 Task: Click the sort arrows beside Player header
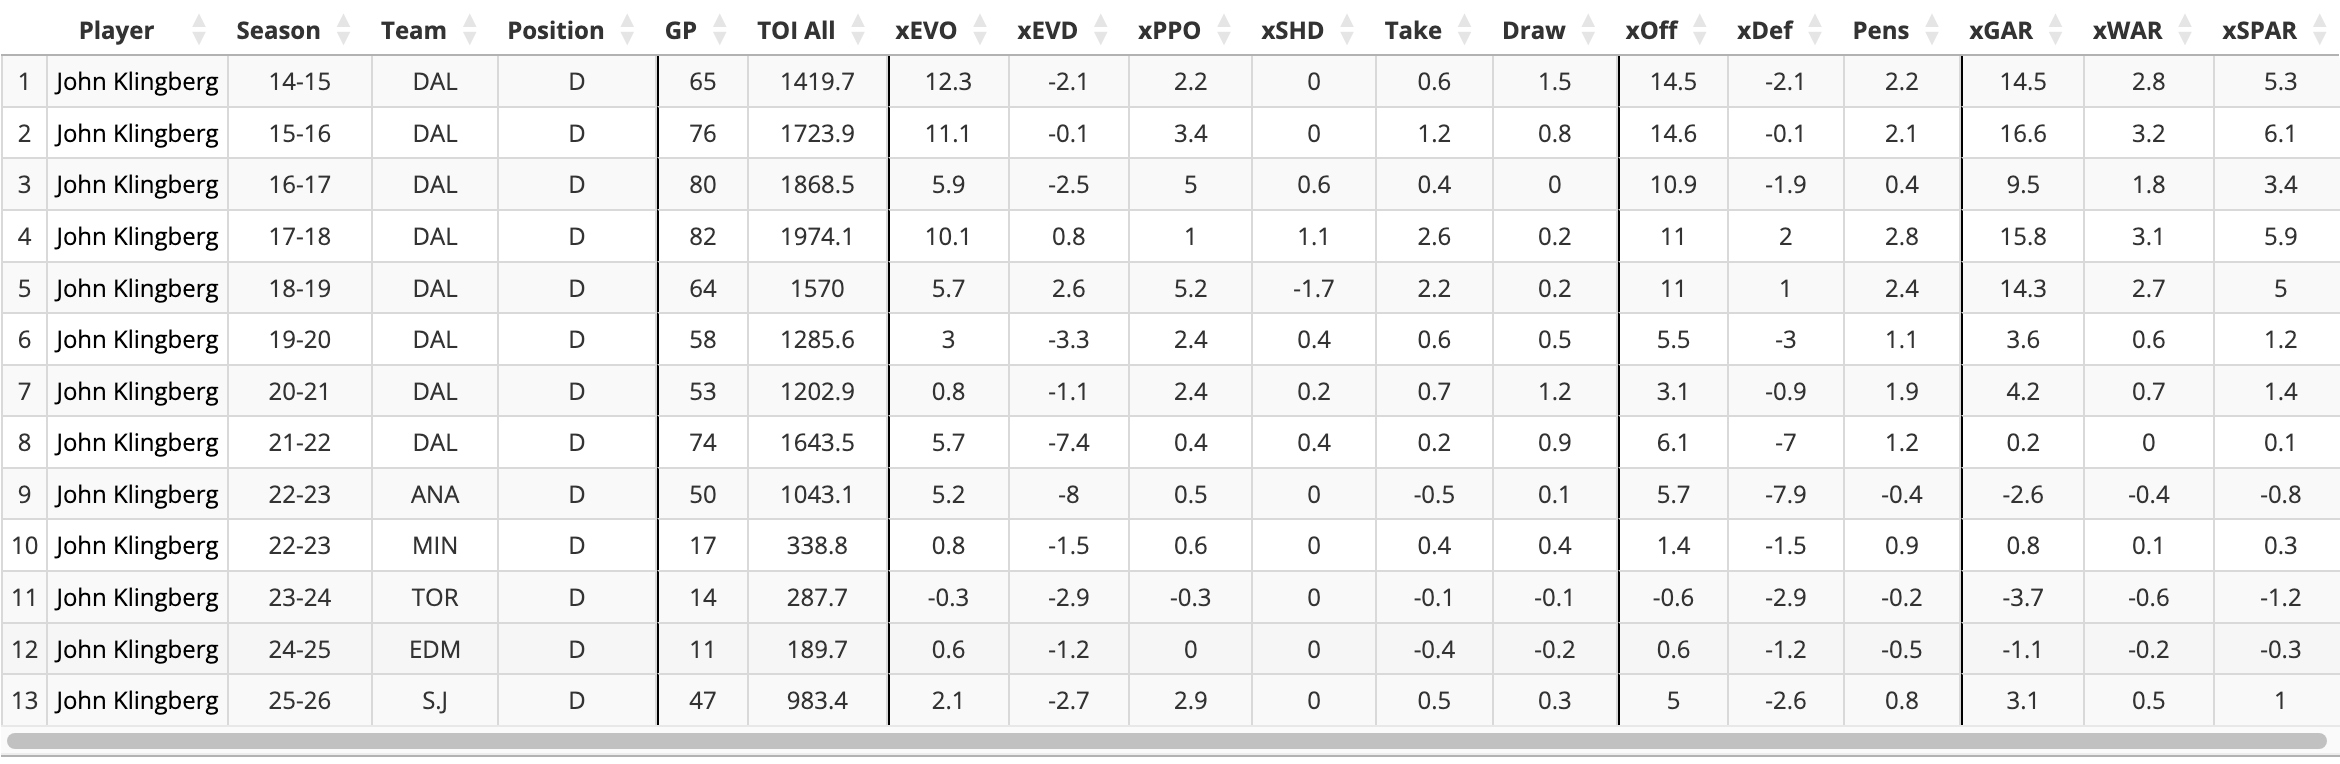(x=199, y=30)
